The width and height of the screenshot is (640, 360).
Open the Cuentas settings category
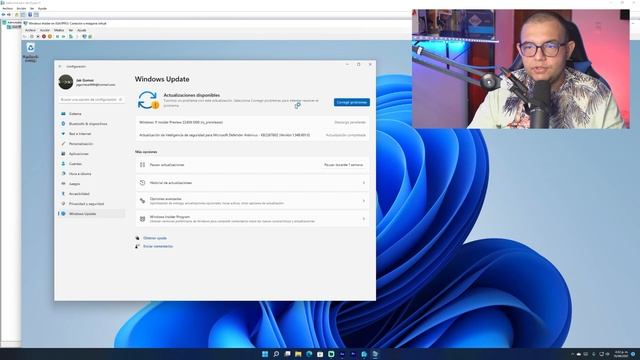[91, 164]
